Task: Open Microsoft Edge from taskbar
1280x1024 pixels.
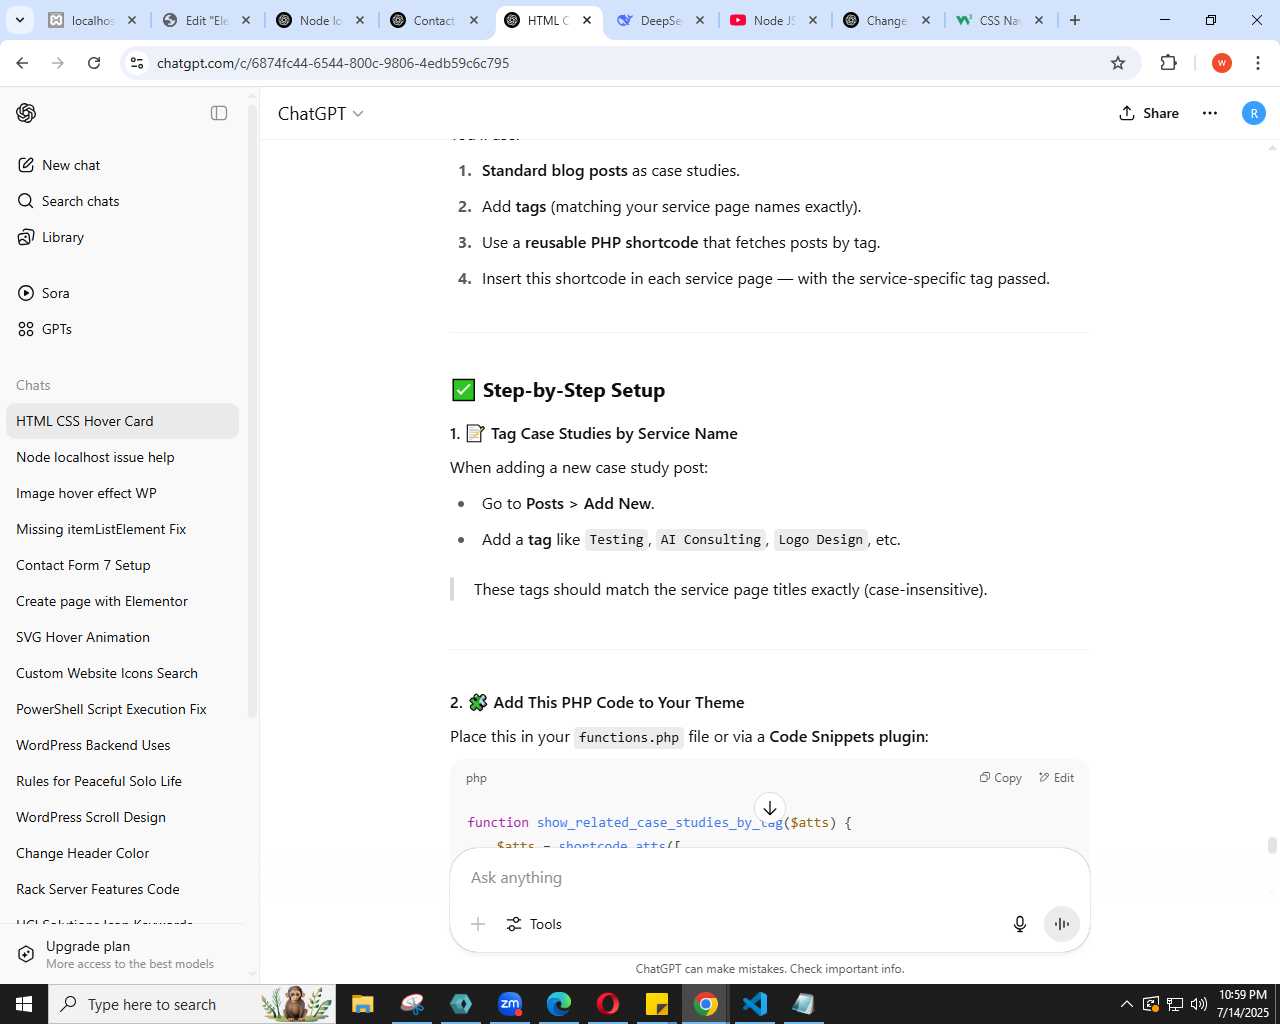Action: [559, 1004]
